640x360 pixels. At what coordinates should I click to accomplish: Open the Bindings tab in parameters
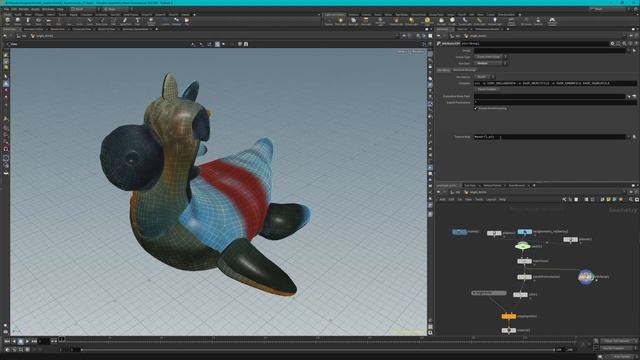pos(464,70)
